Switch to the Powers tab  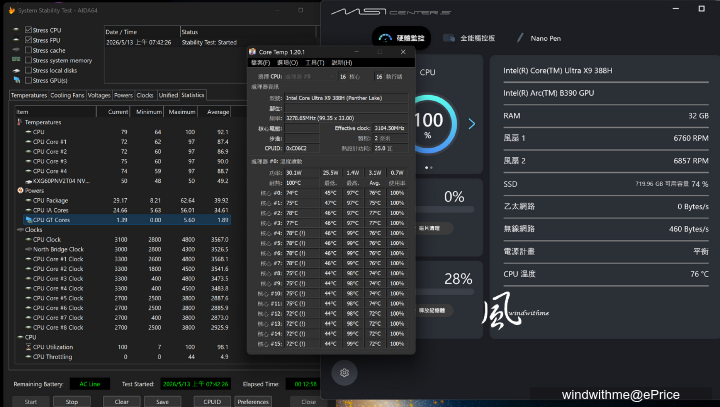point(123,96)
